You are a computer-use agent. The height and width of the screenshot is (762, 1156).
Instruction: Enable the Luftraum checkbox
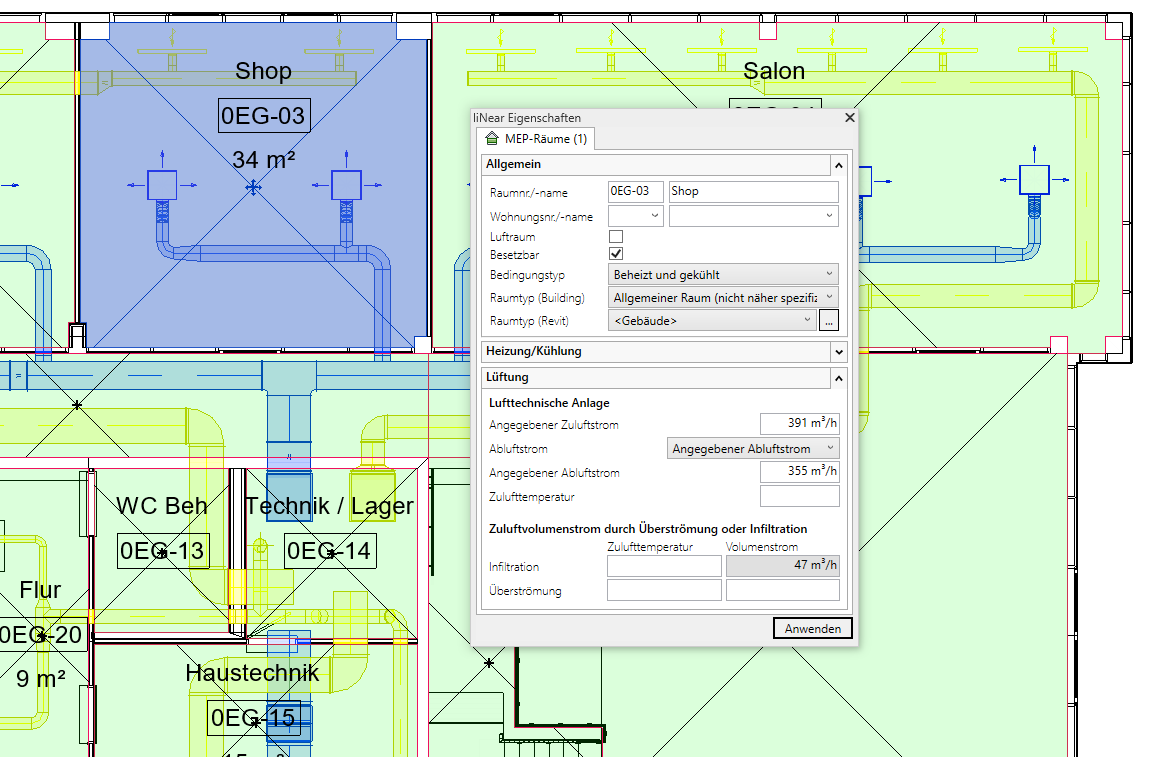[616, 237]
